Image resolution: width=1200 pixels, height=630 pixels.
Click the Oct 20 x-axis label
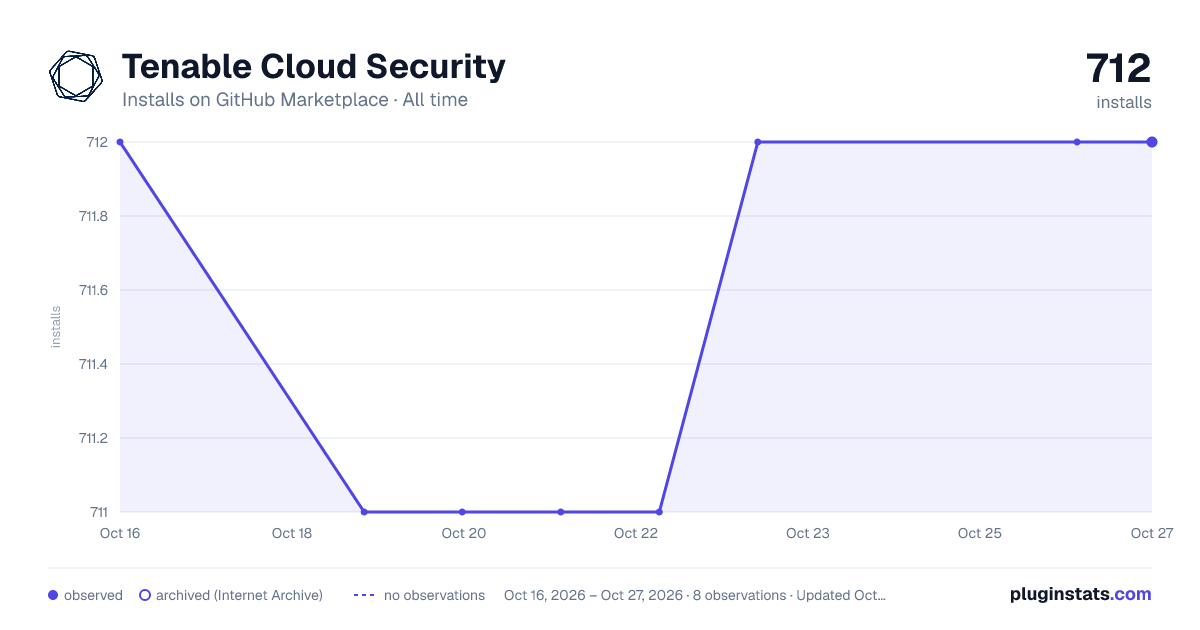point(464,533)
